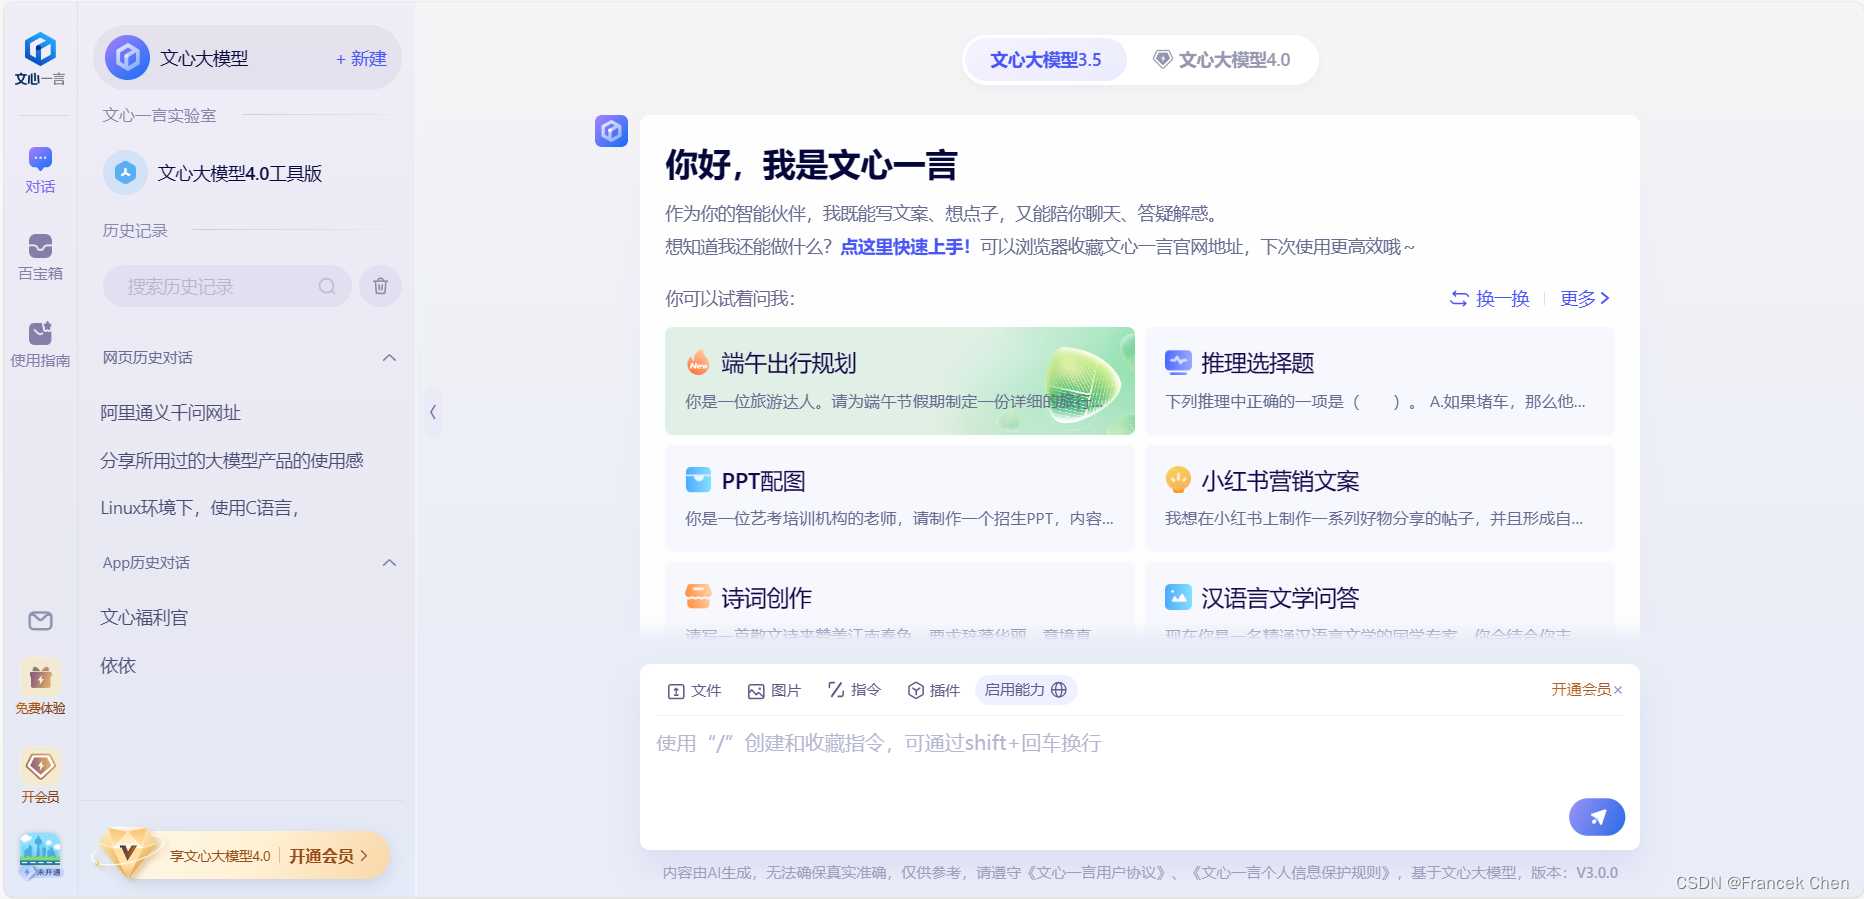Viewport: 1864px width, 899px height.
Task: Click the 推理选择题 monitor icon
Action: (1178, 363)
